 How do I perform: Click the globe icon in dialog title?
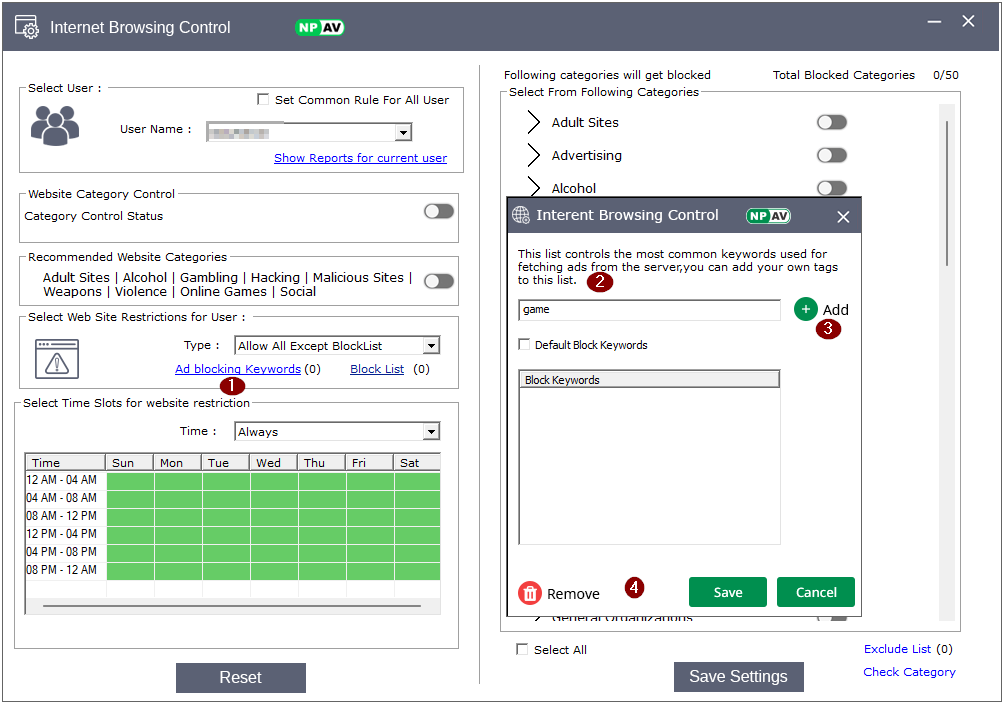tap(521, 216)
